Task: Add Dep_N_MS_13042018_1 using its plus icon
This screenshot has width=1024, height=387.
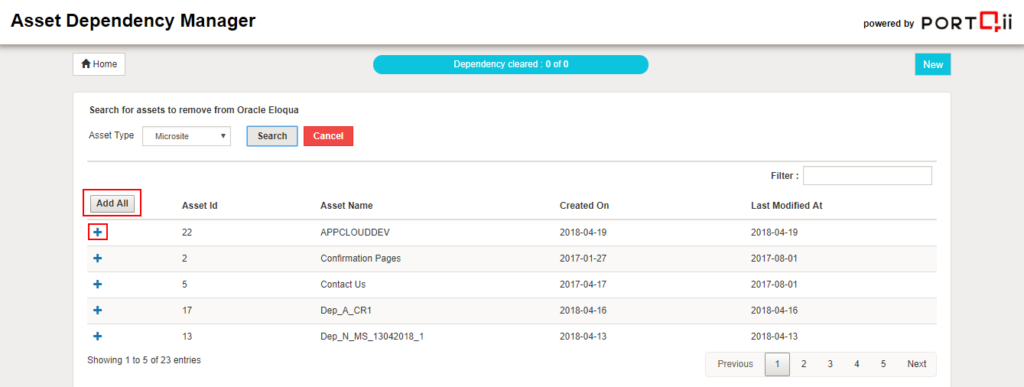Action: point(97,336)
